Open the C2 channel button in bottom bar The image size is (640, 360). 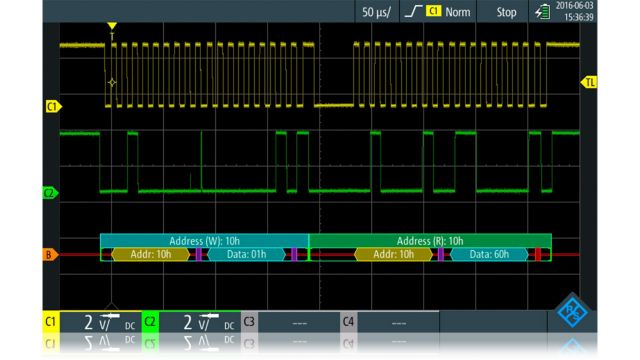click(x=150, y=322)
